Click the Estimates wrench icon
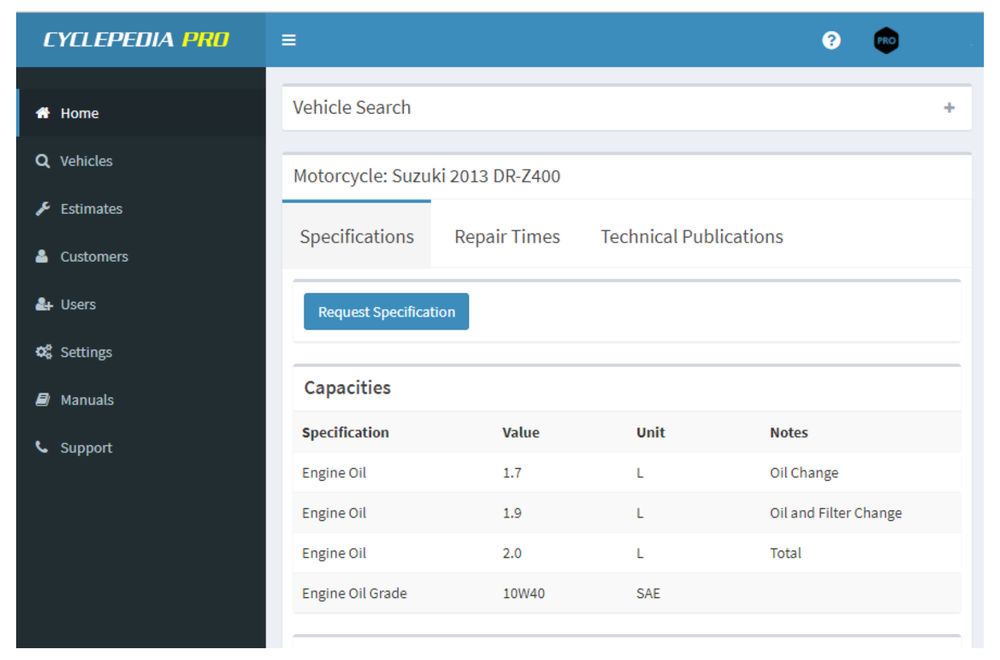Screen dimensions: 1000x660 43,209
